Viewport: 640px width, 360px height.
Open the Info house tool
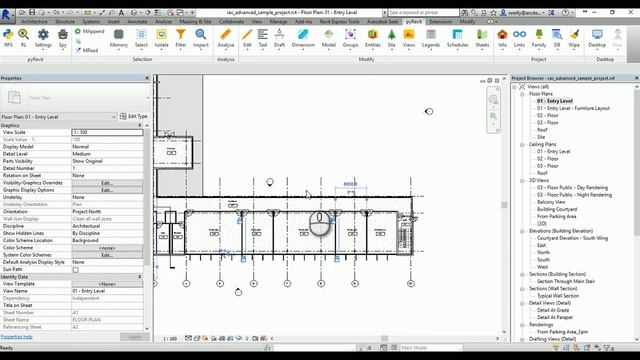pyautogui.click(x=502, y=38)
